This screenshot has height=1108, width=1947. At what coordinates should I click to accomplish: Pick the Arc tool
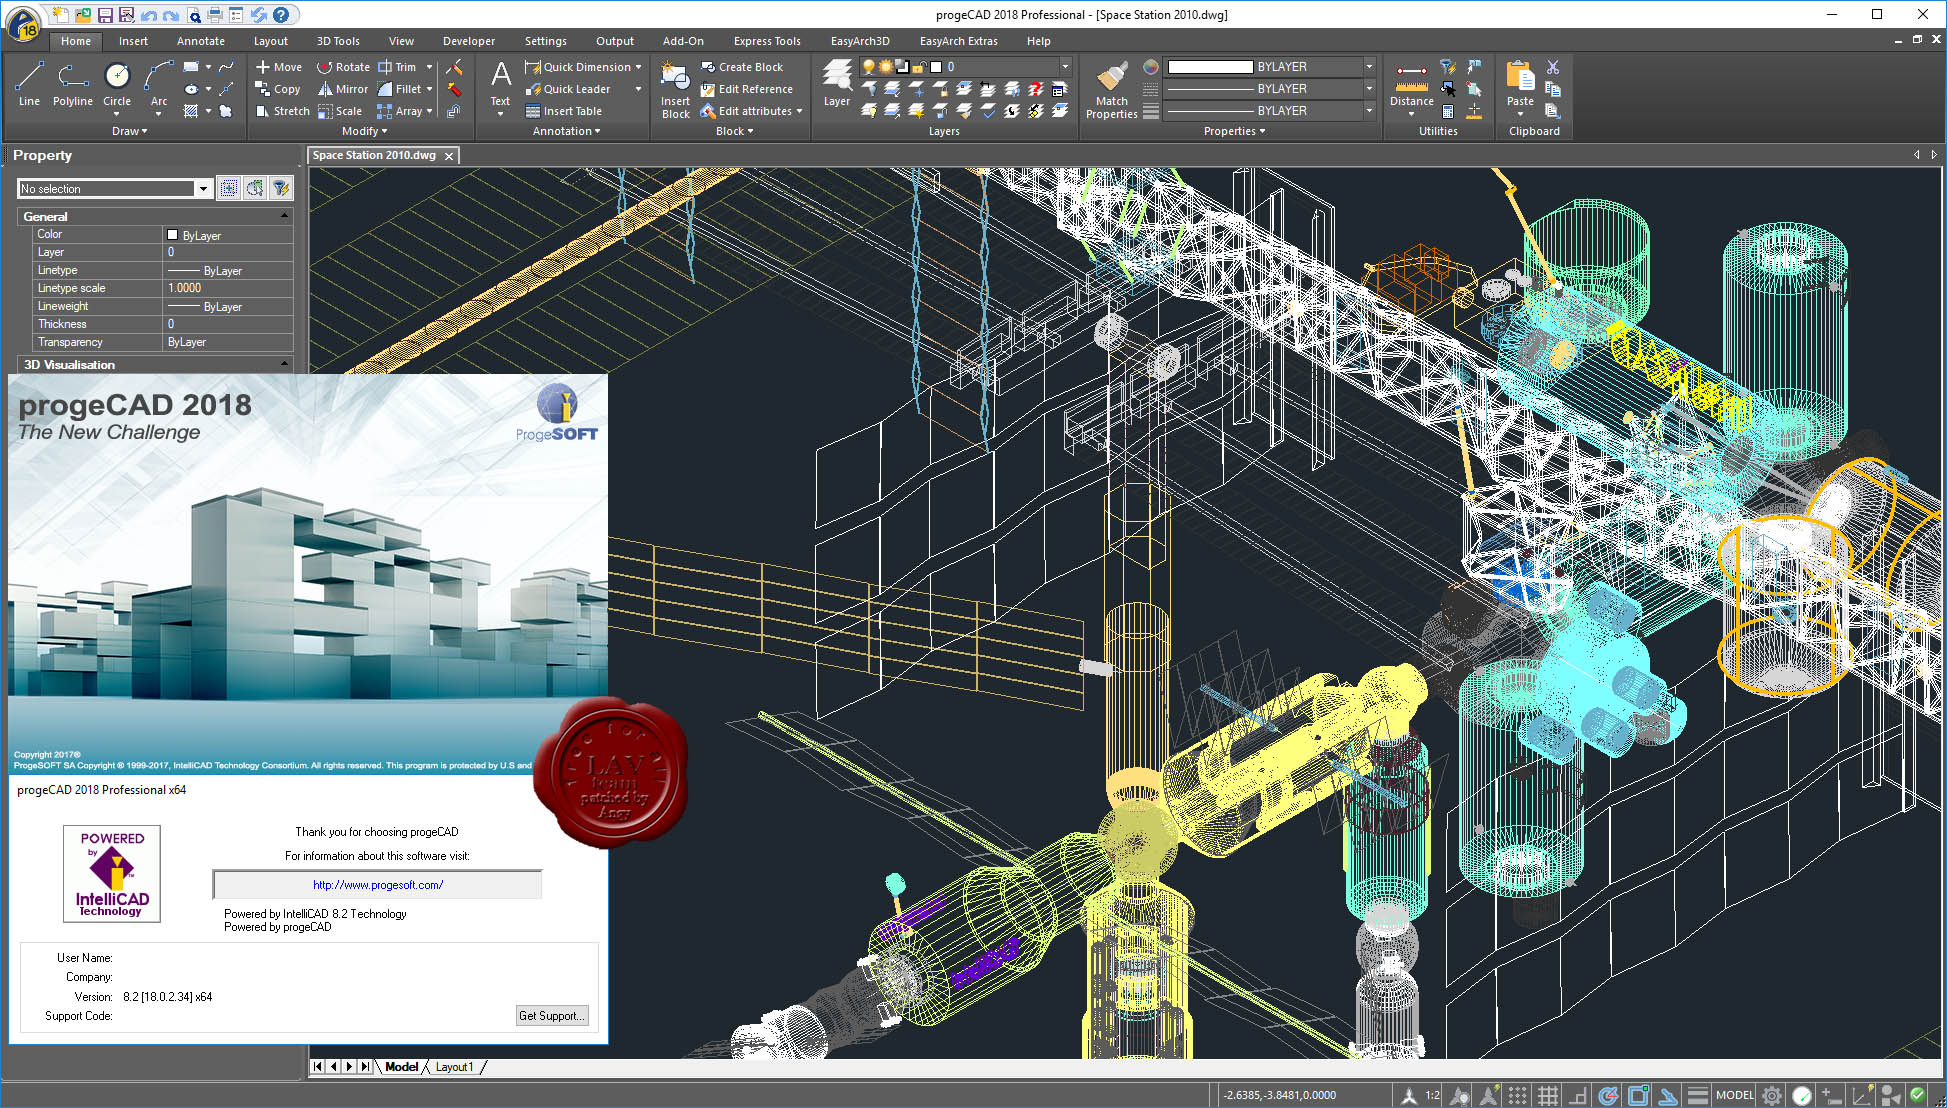(x=159, y=83)
